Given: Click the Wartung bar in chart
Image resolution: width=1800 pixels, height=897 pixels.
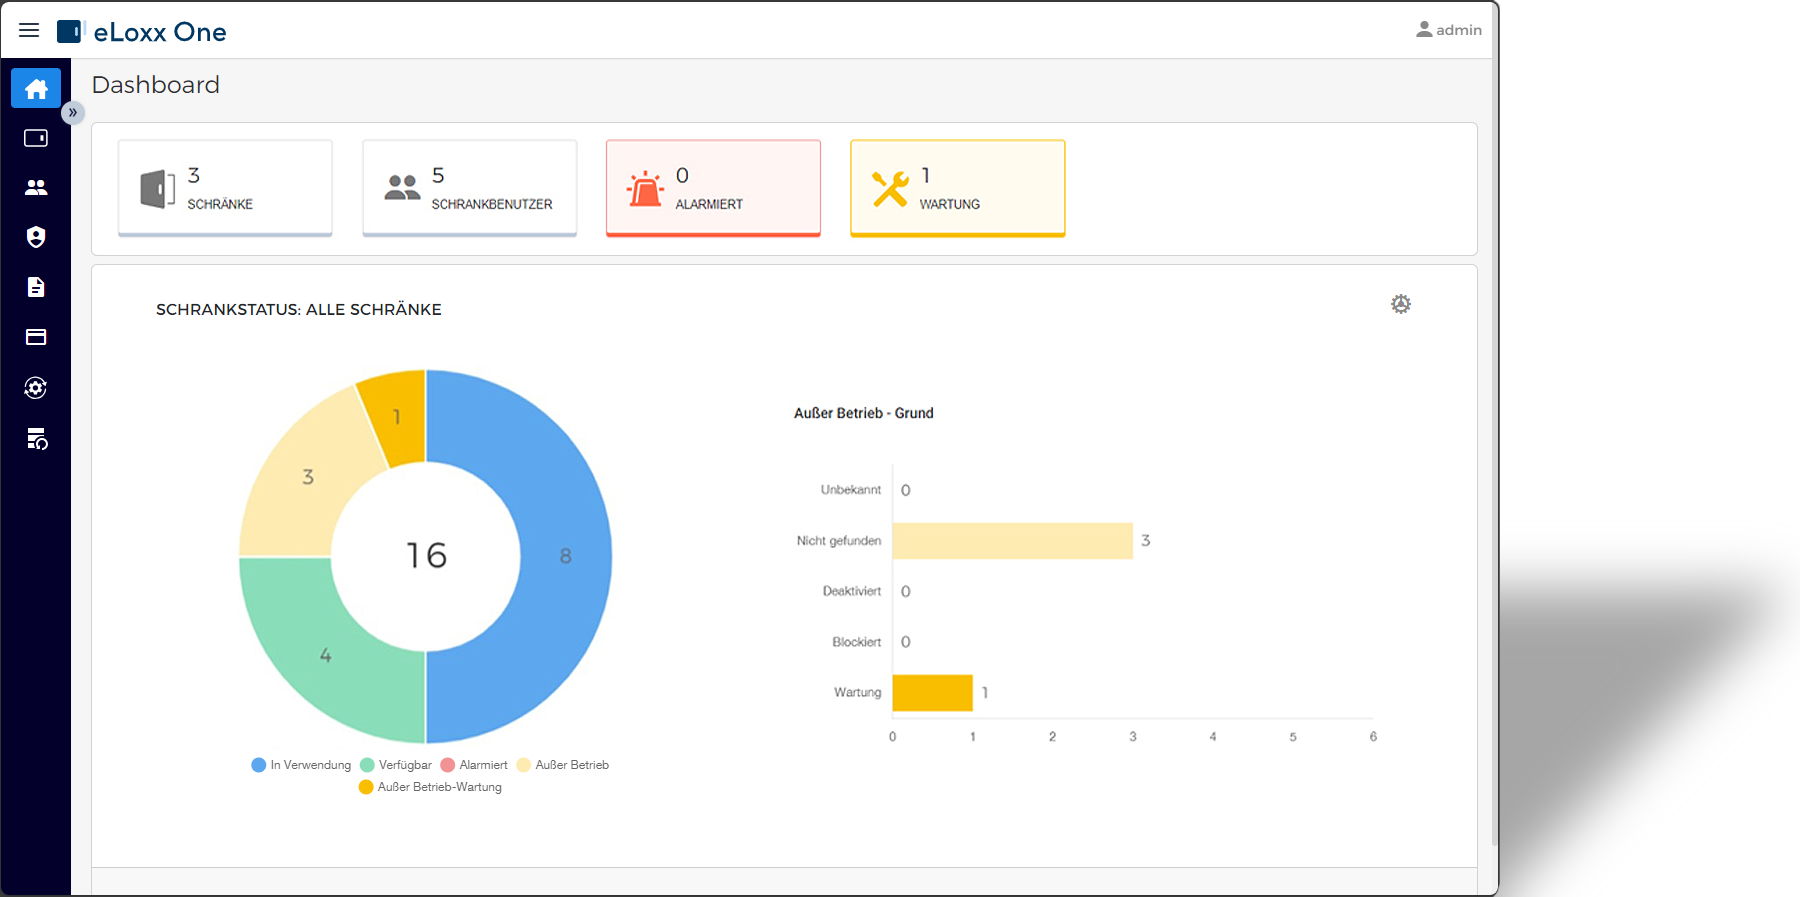Looking at the screenshot, I should click(x=932, y=693).
